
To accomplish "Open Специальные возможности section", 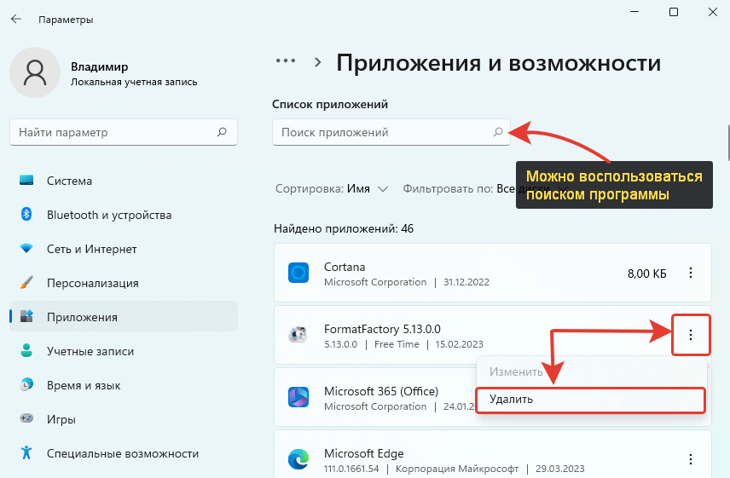I will (123, 453).
